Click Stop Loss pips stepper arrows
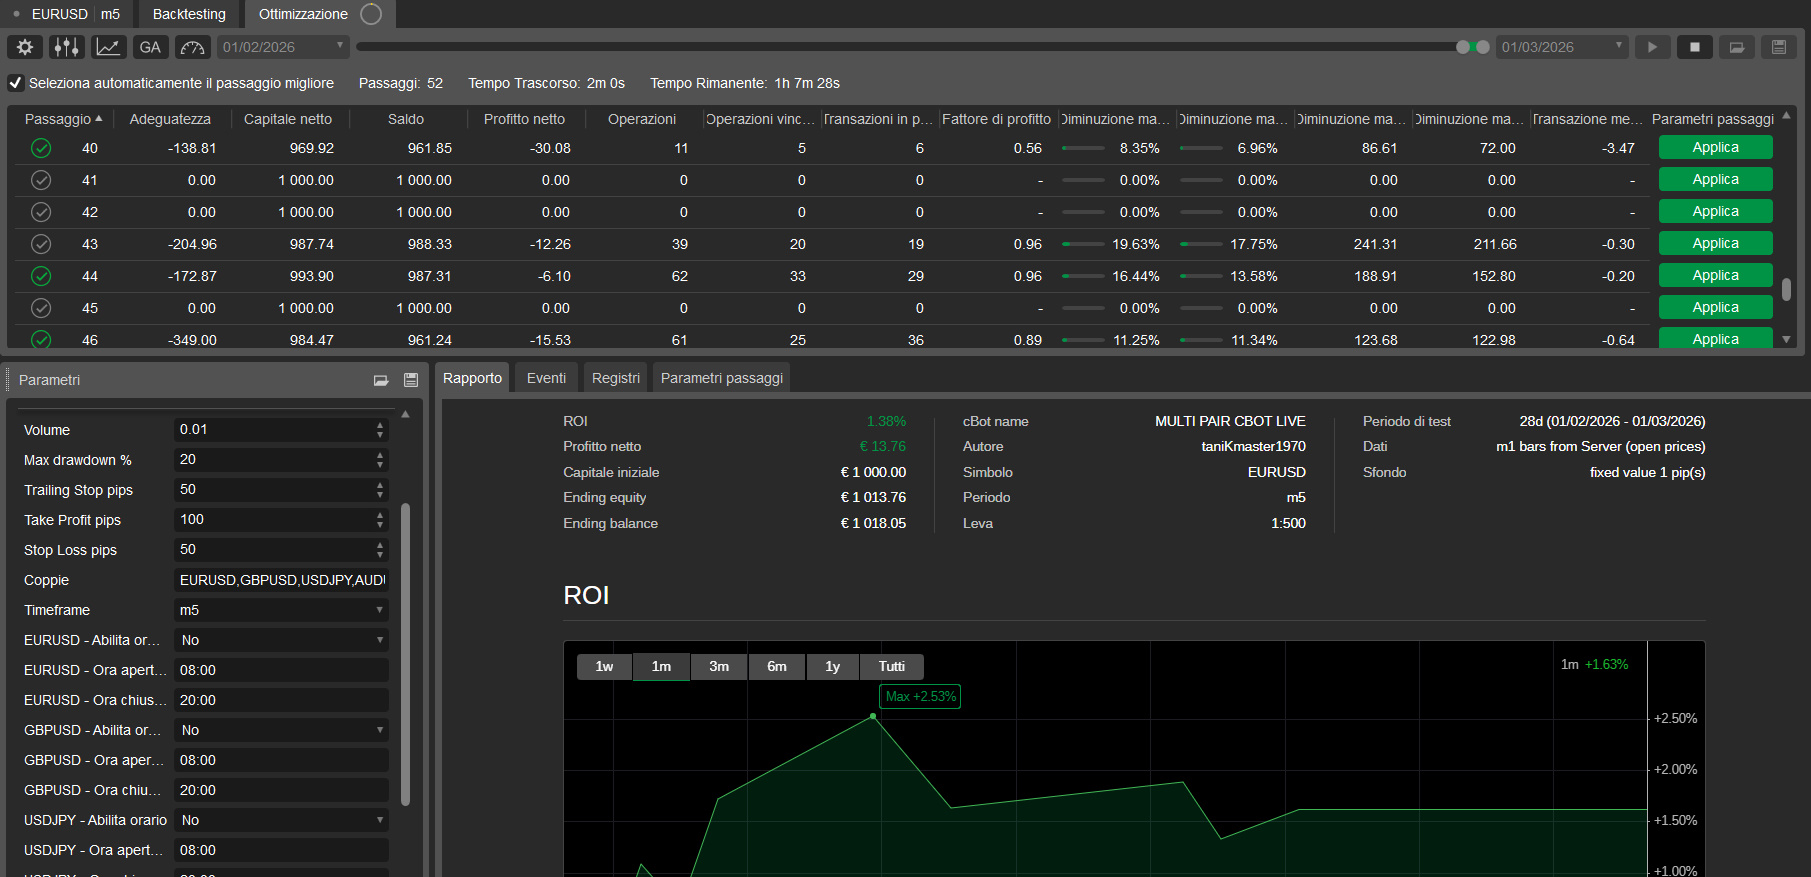Viewport: 1811px width, 877px height. pyautogui.click(x=380, y=550)
